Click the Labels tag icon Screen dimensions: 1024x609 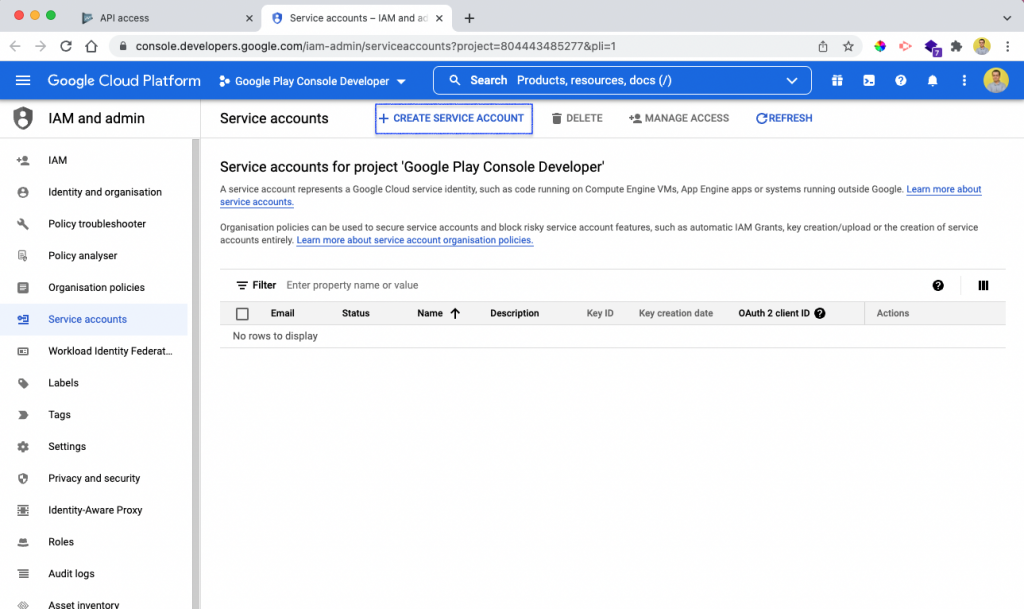tap(23, 383)
